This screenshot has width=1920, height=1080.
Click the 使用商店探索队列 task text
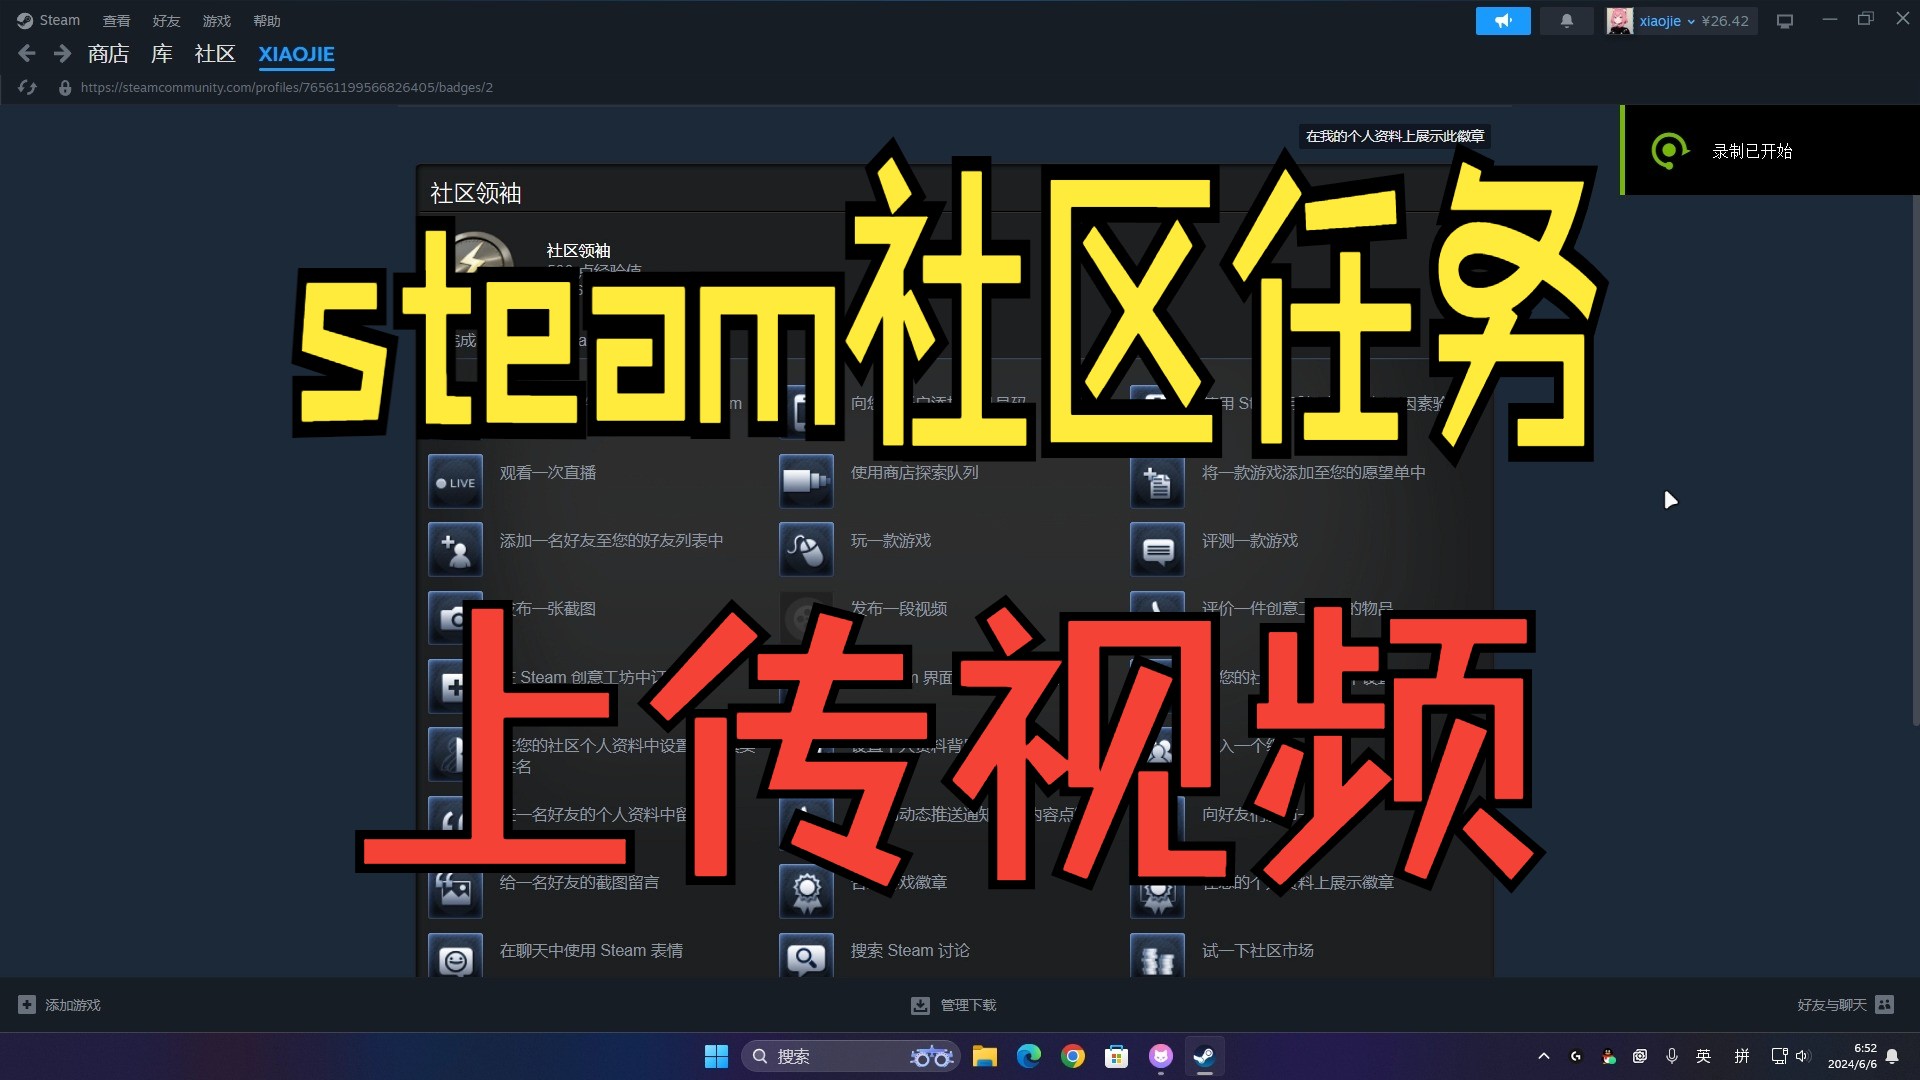[x=914, y=473]
